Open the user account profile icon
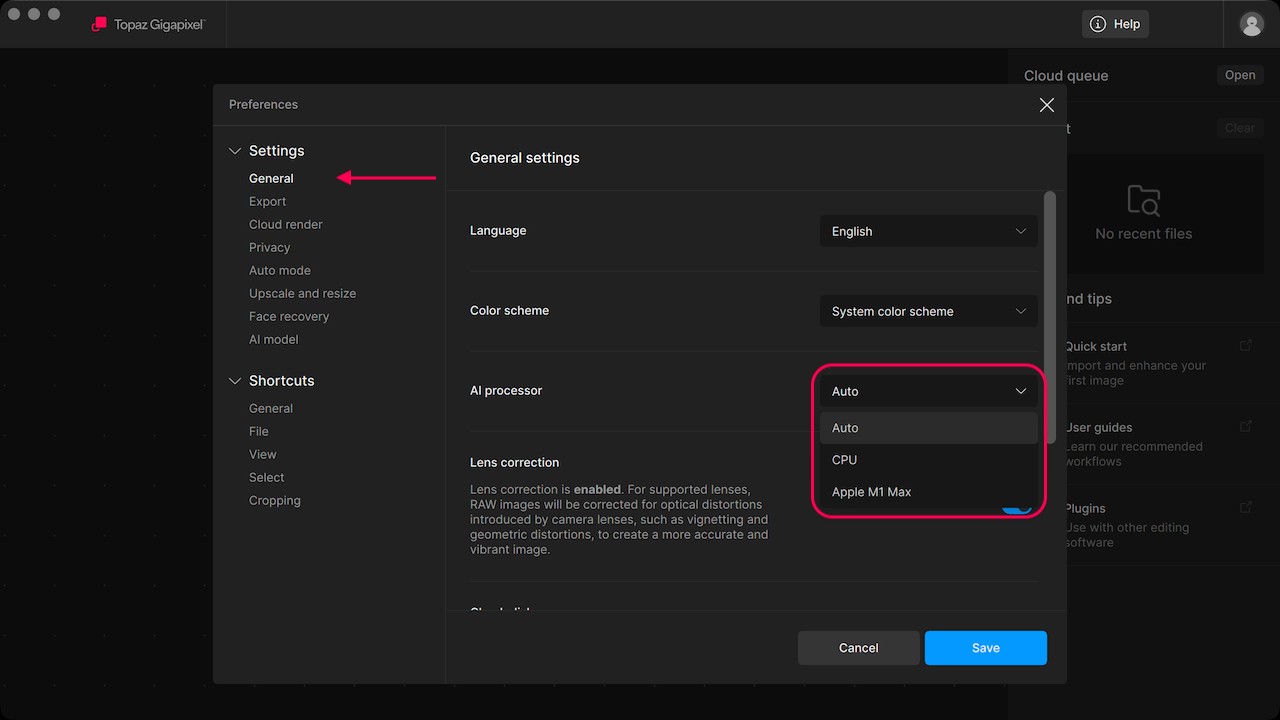The width and height of the screenshot is (1280, 720). 1251,24
